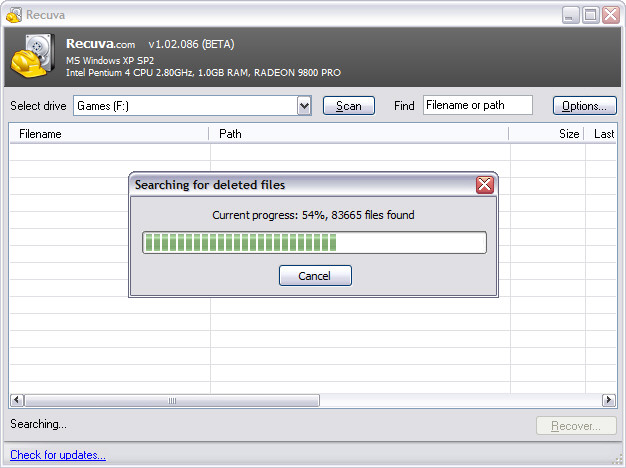Click the 'Searching...' status text
This screenshot has height=468, width=626.
point(38,424)
